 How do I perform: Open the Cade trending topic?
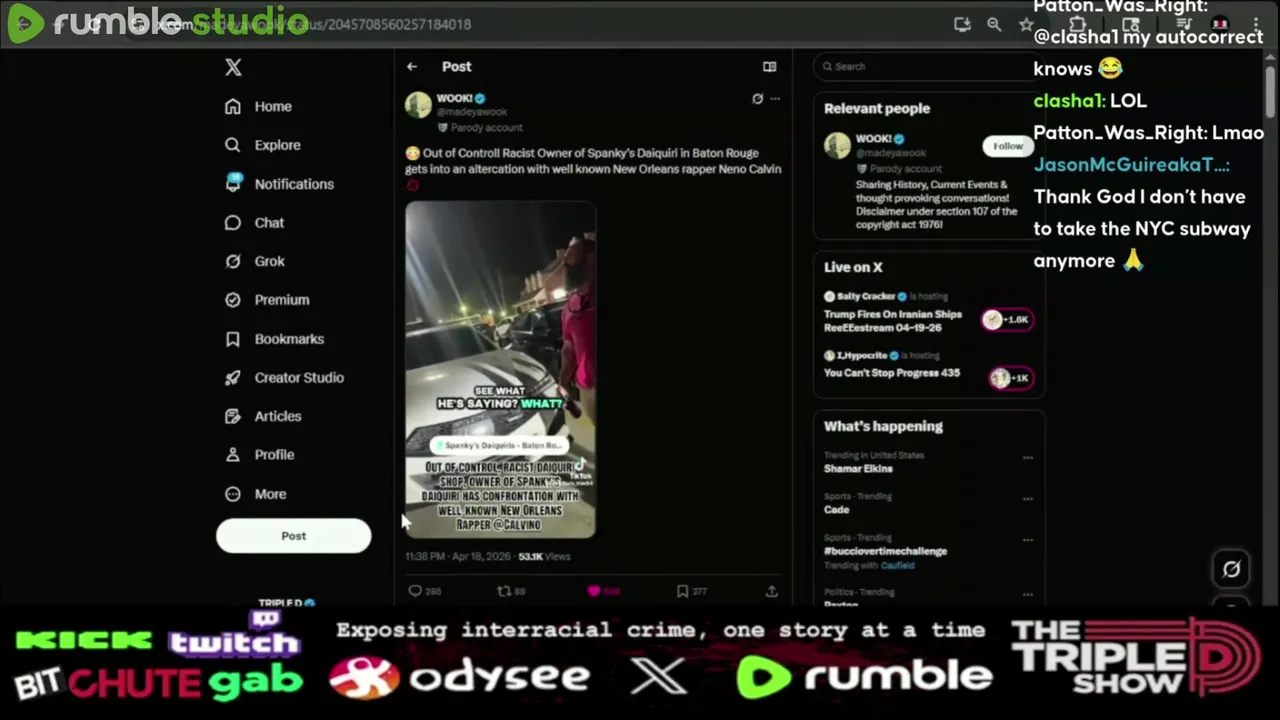click(x=836, y=510)
